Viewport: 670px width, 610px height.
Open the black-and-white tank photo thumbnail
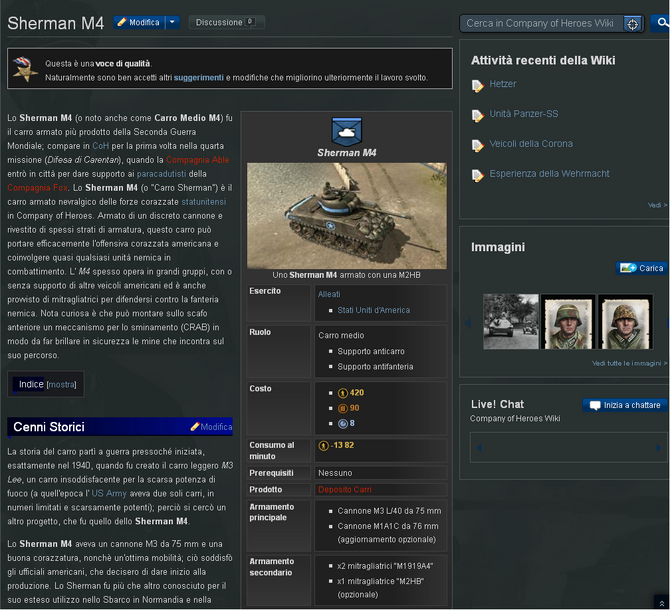[511, 322]
